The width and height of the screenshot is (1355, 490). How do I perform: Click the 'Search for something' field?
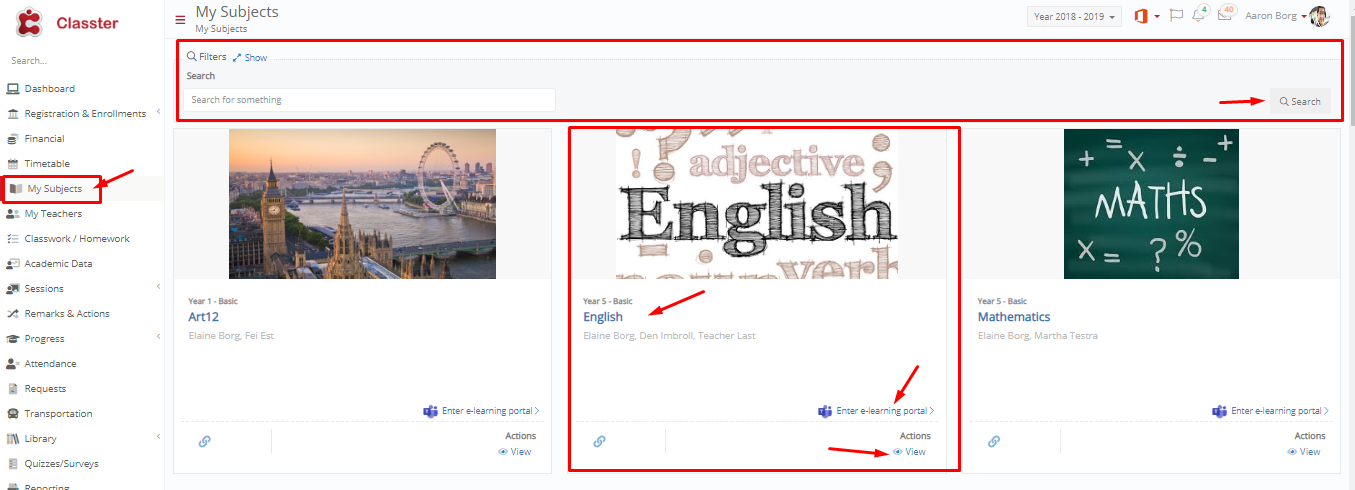(369, 100)
